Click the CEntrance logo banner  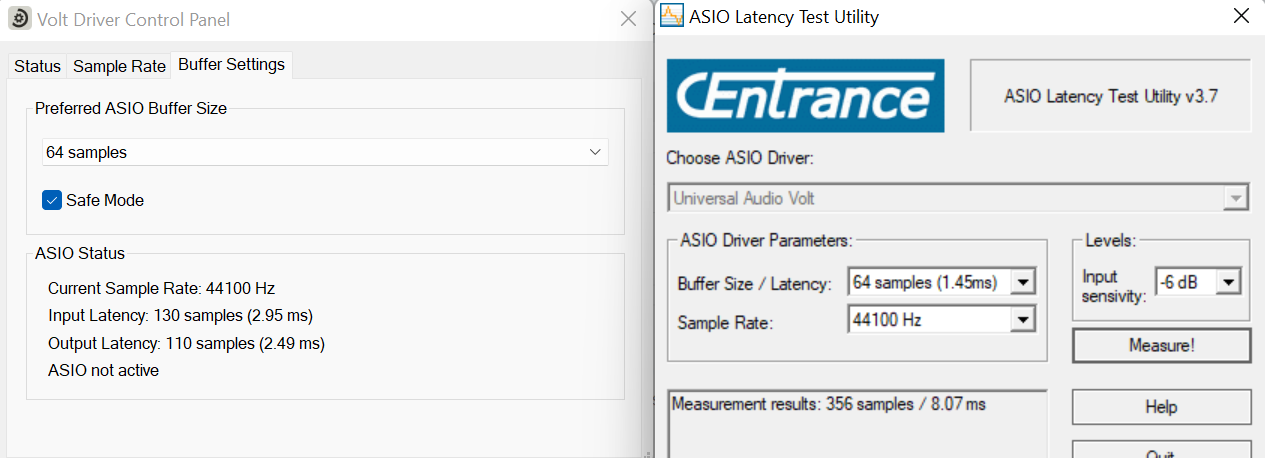805,96
